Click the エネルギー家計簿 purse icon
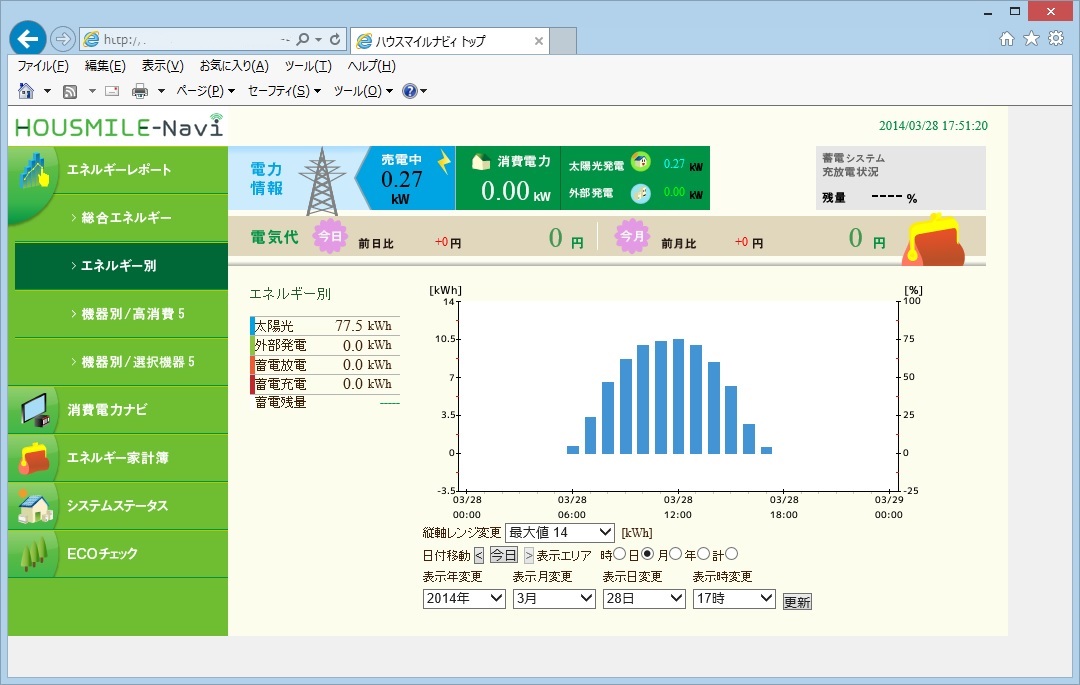The image size is (1080, 685). (34, 458)
